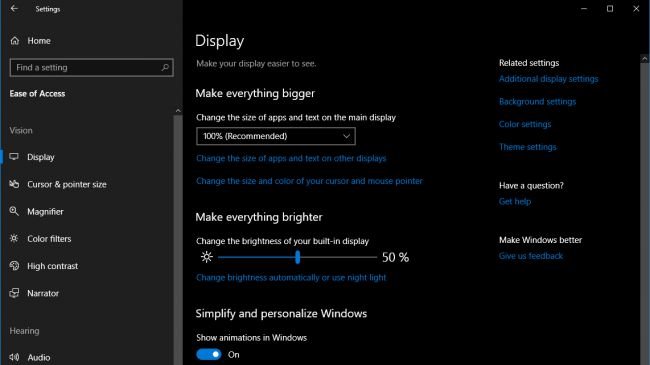The height and width of the screenshot is (365, 650).
Task: Click the Color filters sun icon
Action: pyautogui.click(x=14, y=238)
